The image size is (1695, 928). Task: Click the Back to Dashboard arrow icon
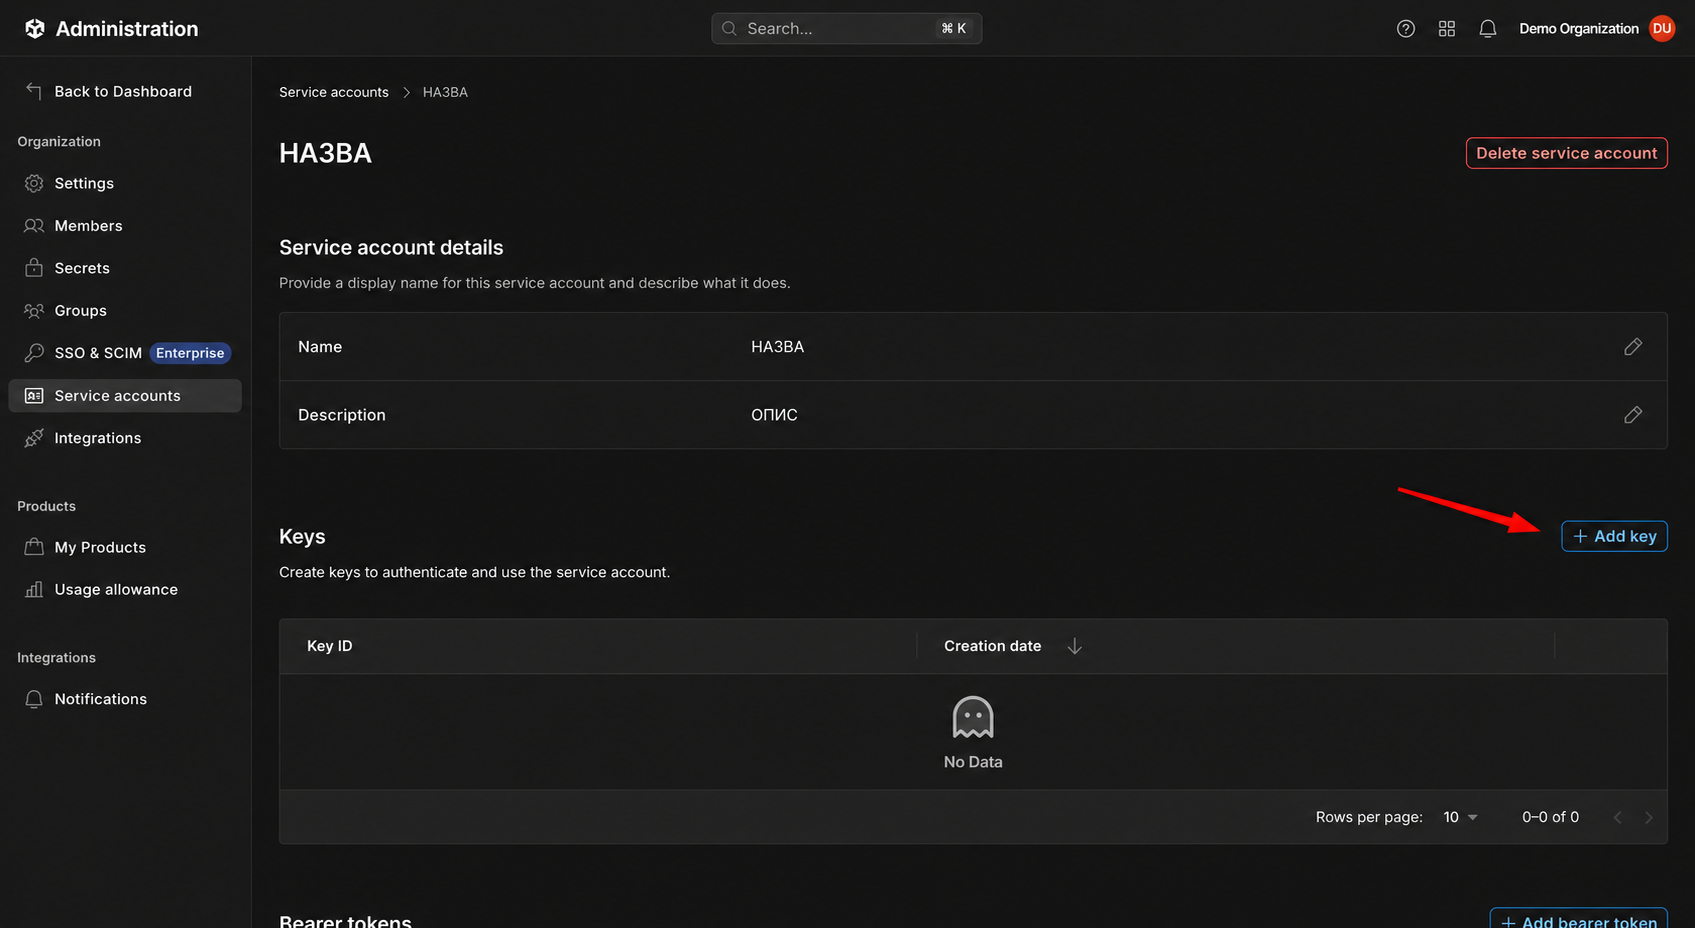pyautogui.click(x=34, y=91)
